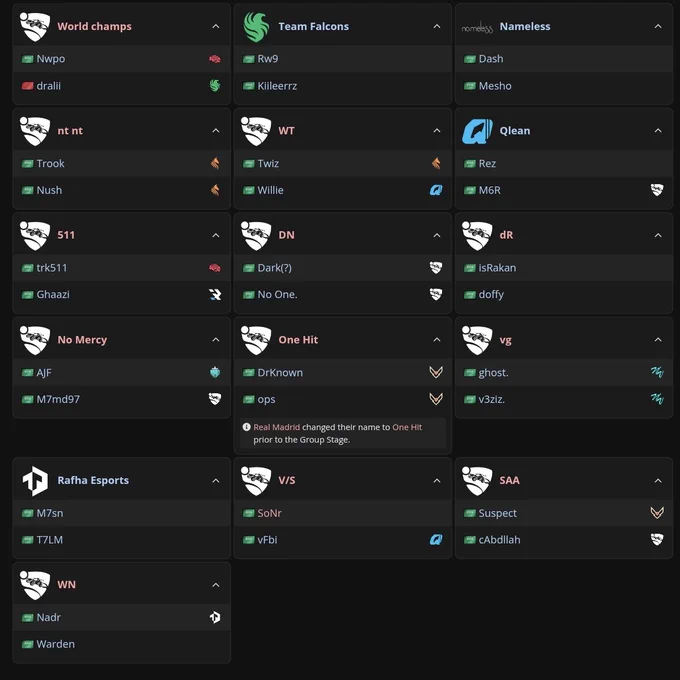680x680 pixels.
Task: Collapse the Nameless team card
Action: pos(658,26)
